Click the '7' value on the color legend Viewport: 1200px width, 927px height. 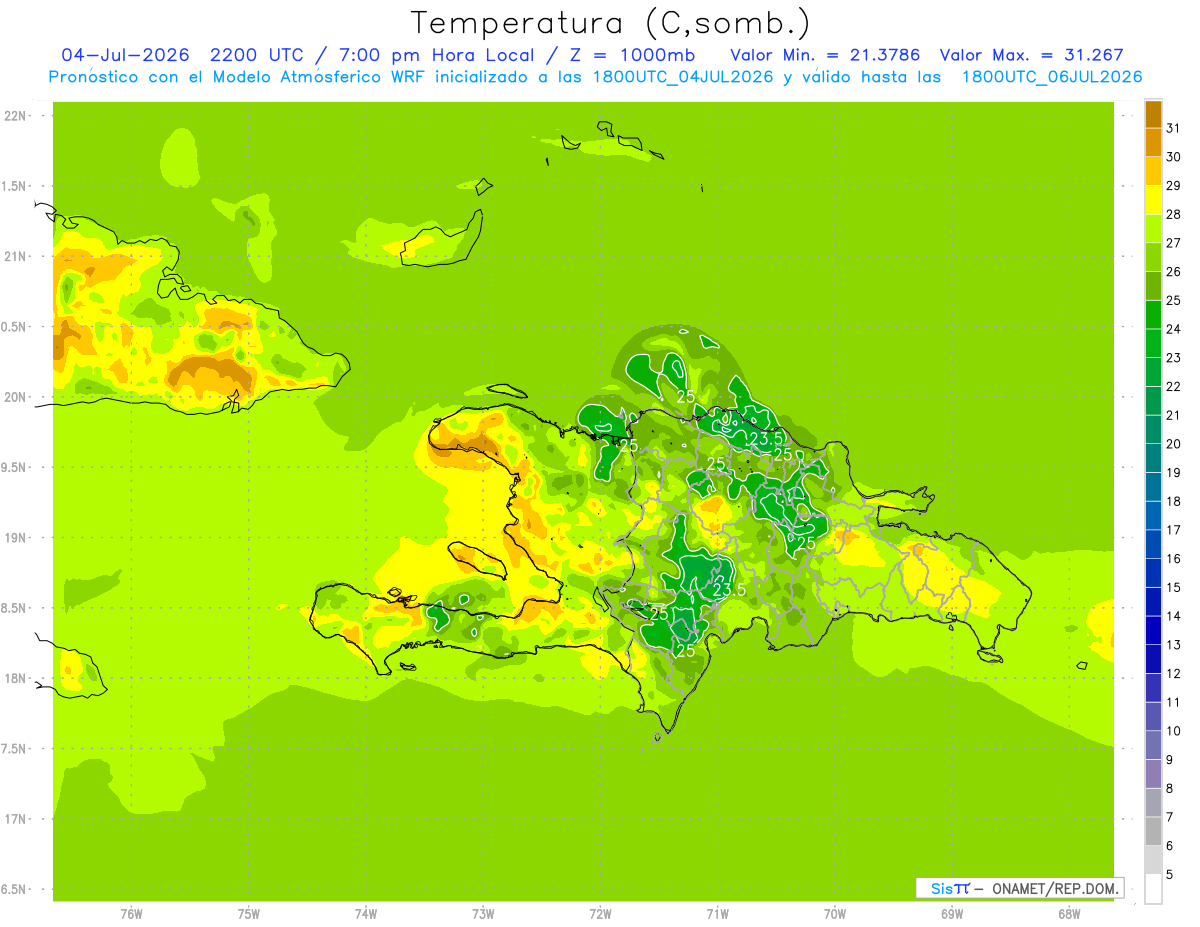click(1170, 817)
